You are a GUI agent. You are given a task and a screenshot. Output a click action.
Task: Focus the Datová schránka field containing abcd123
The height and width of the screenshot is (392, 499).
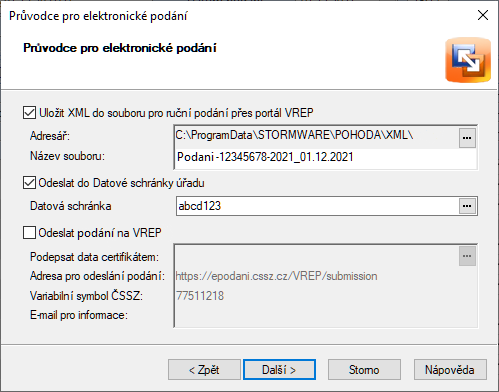318,206
